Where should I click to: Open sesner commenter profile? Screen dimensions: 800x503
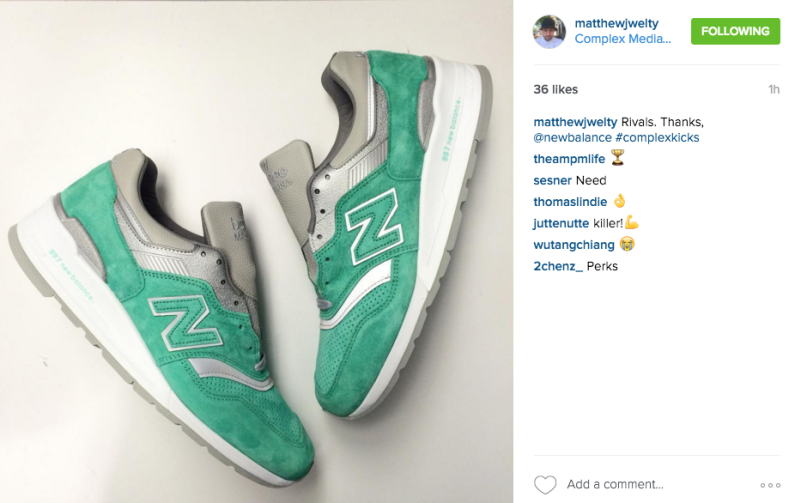coord(553,181)
